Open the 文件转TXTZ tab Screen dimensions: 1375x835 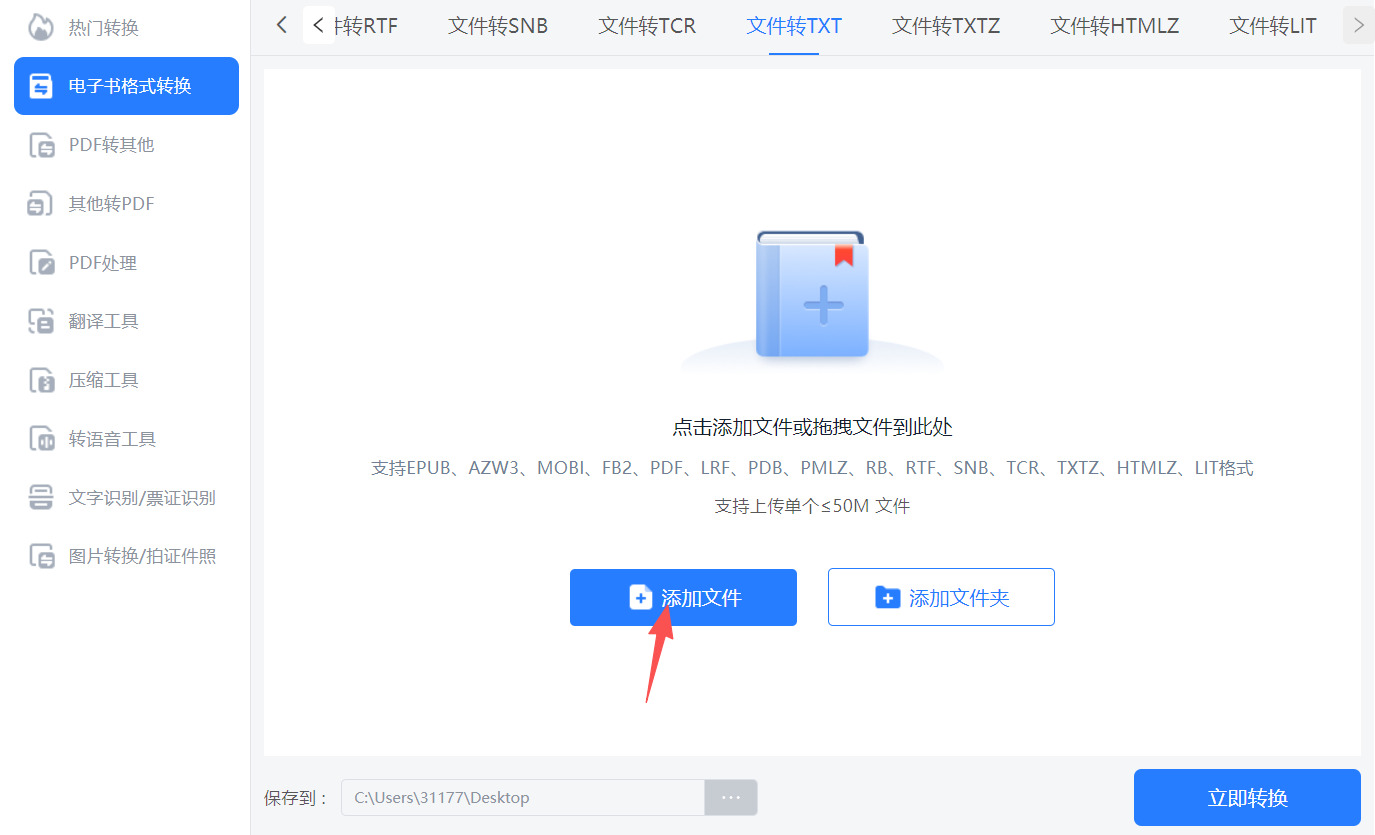pyautogui.click(x=946, y=26)
